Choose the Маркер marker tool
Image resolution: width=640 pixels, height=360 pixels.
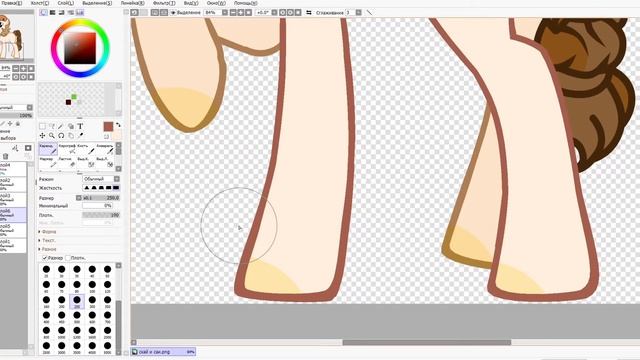(x=48, y=162)
